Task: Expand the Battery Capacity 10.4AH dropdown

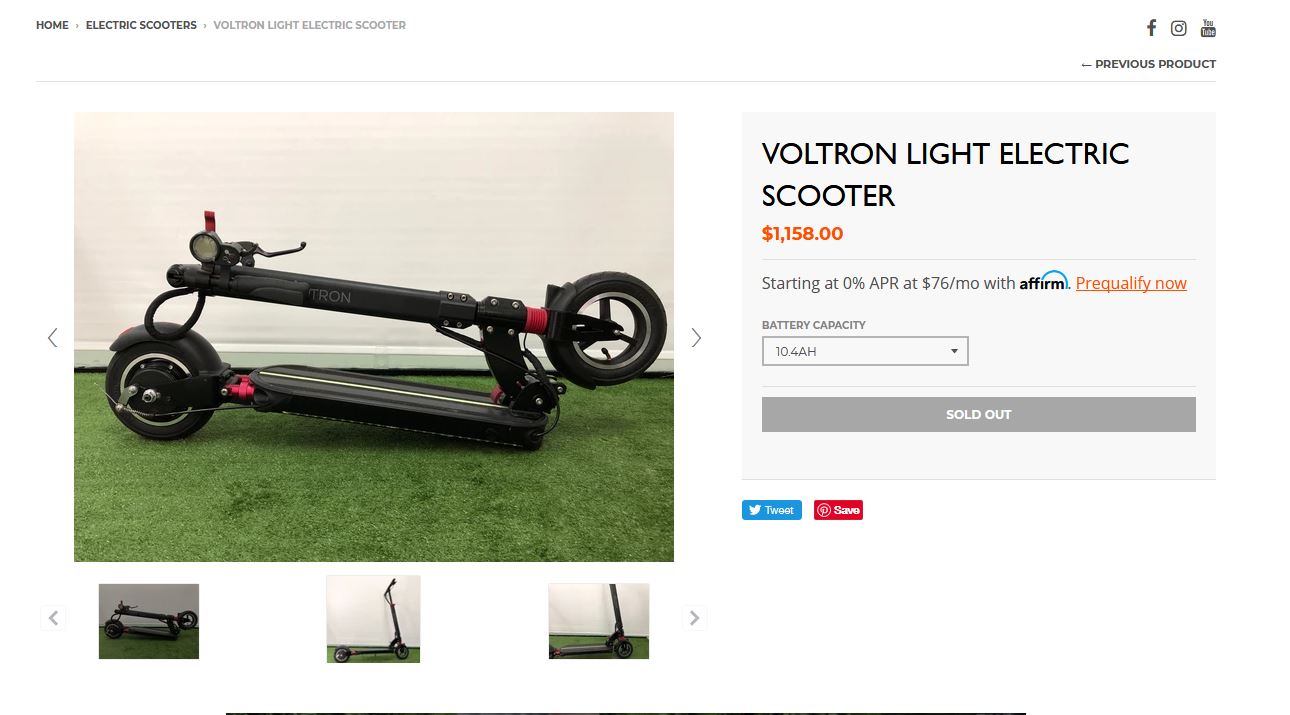Action: pyautogui.click(x=865, y=351)
